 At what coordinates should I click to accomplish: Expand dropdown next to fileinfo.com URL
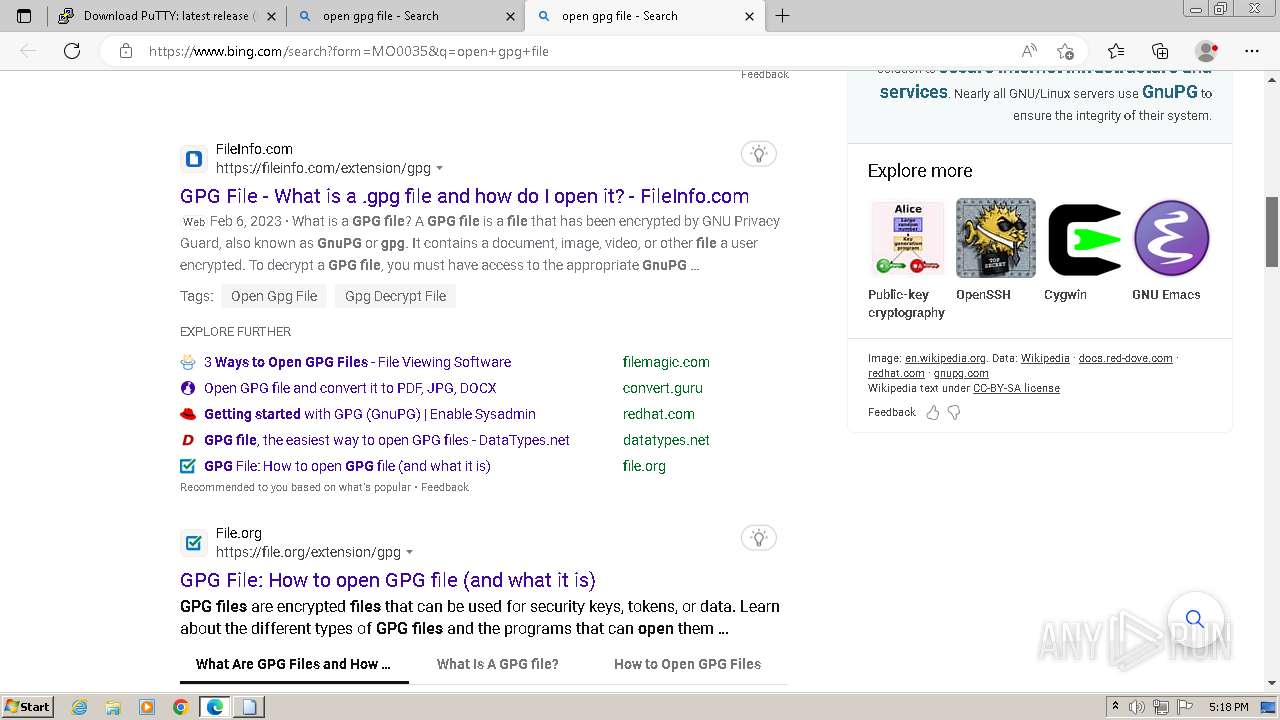pyautogui.click(x=439, y=169)
